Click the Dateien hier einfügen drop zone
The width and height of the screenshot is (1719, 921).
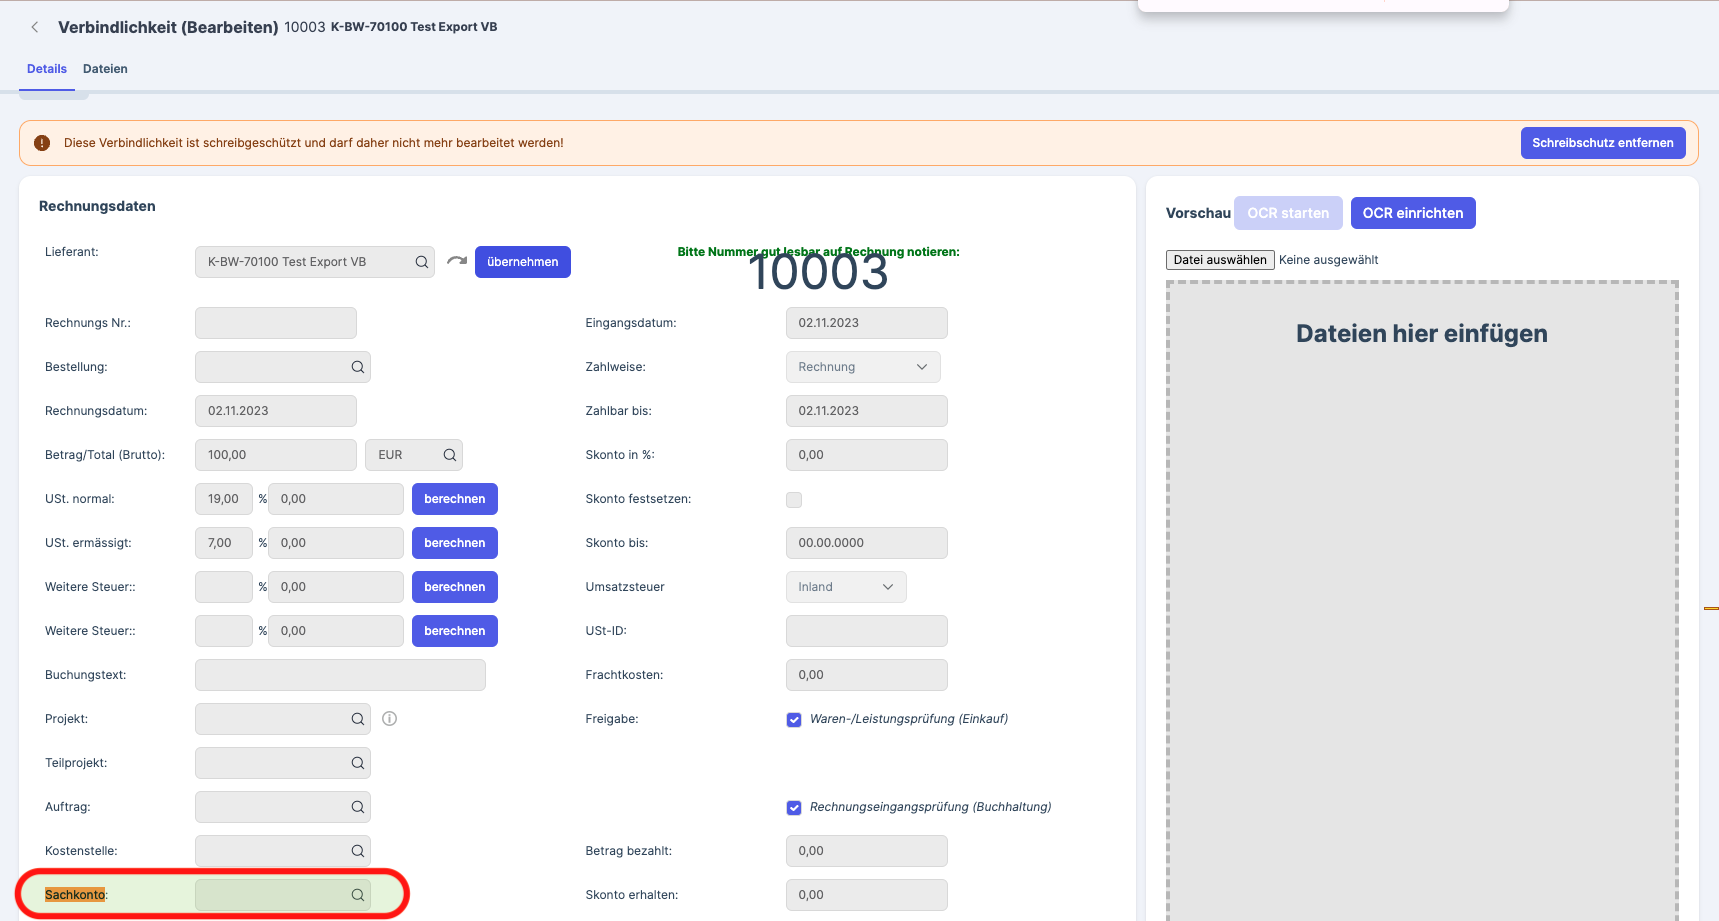1422,600
